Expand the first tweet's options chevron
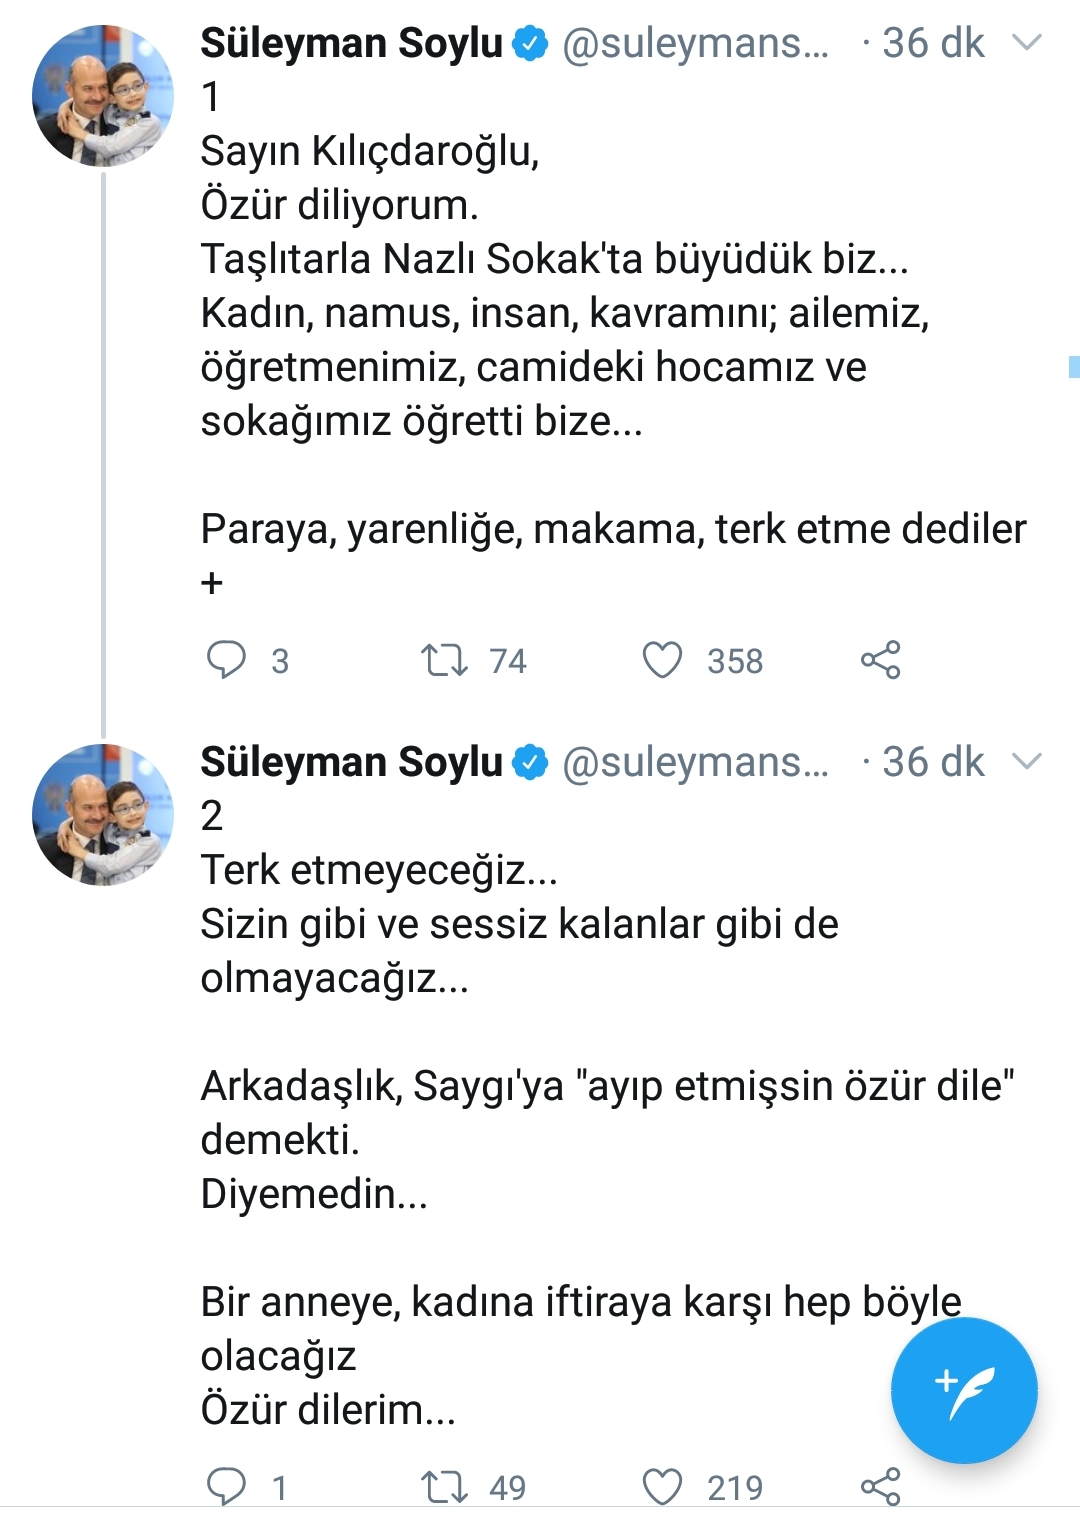This screenshot has height=1514, width=1080. click(x=1027, y=43)
